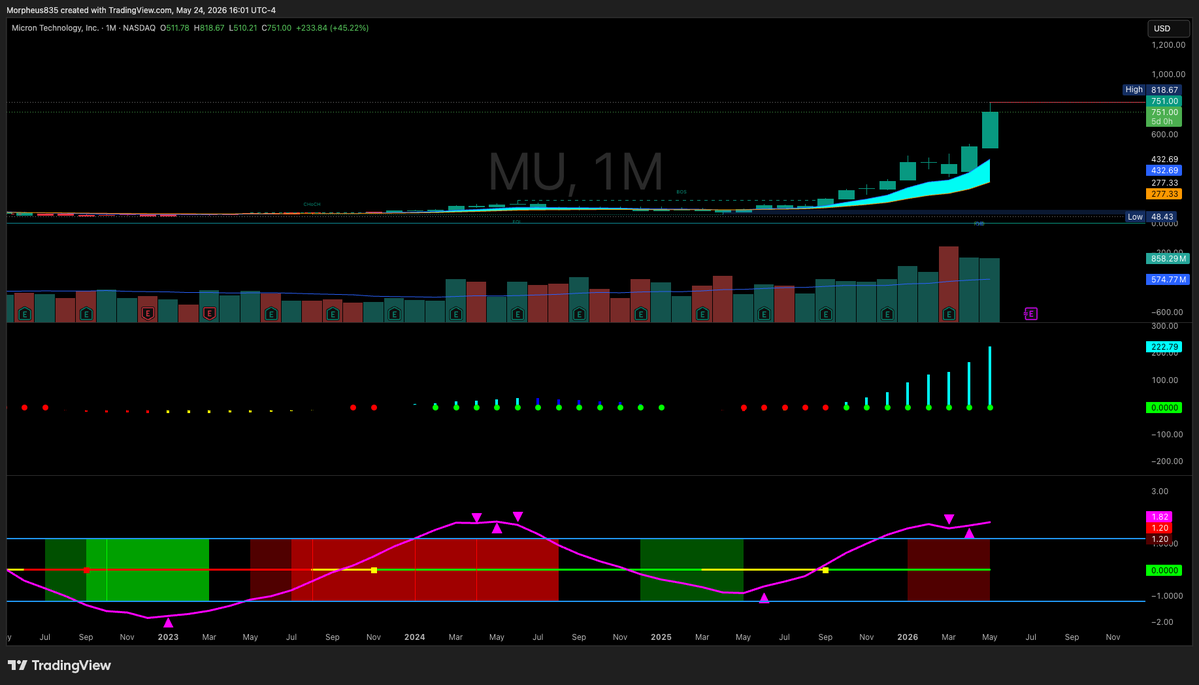Click magenta down triangle above March 2026
The image size is (1199, 685).
[949, 519]
